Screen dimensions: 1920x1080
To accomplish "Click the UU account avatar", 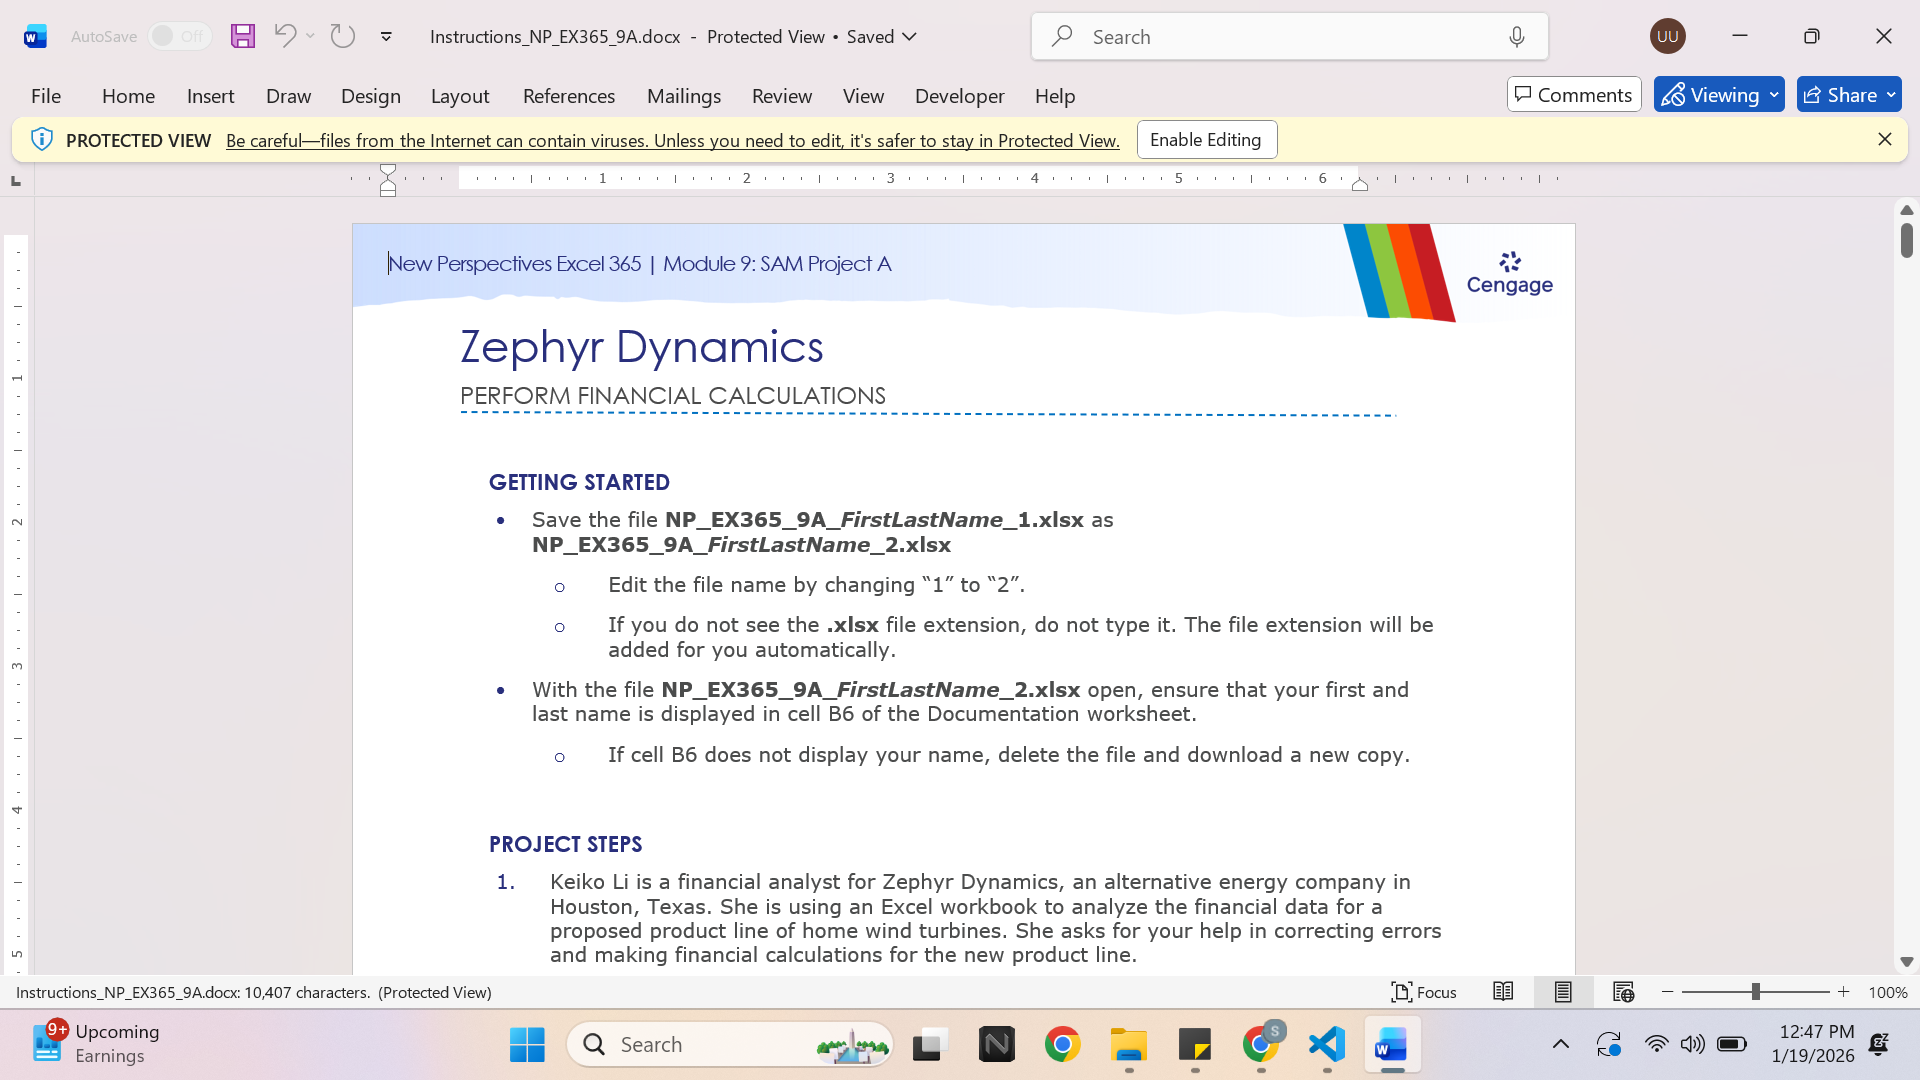I will [x=1667, y=36].
